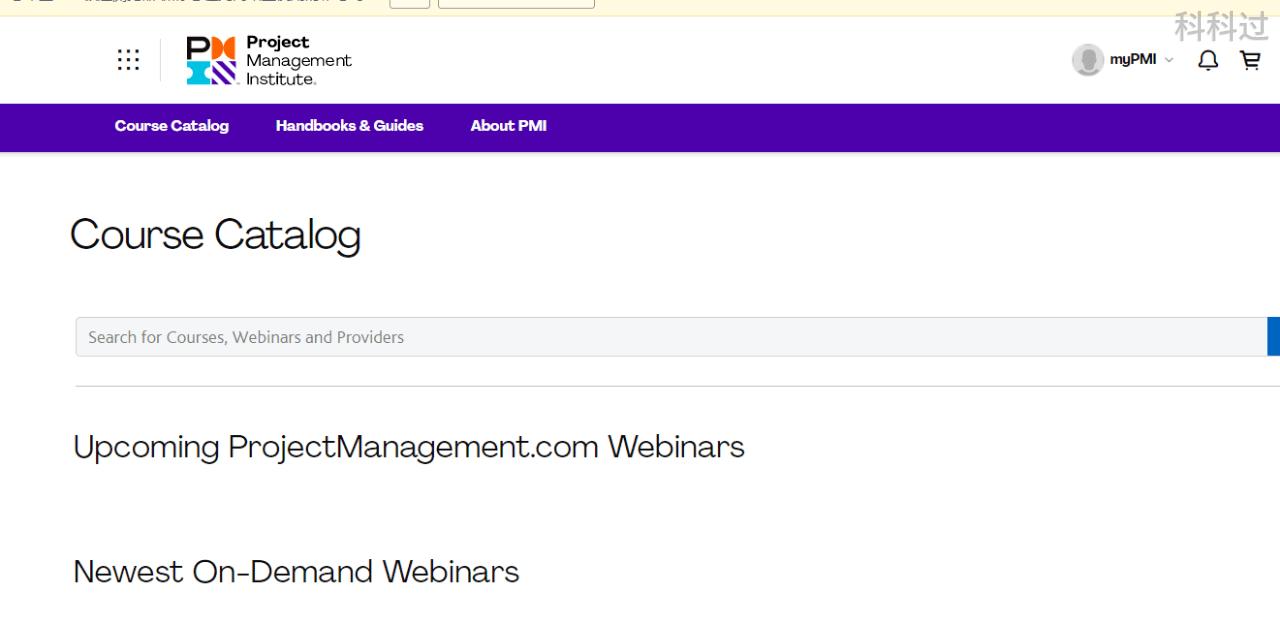The image size is (1280, 636).
Task: Click the user profile avatar
Action: (x=1087, y=60)
